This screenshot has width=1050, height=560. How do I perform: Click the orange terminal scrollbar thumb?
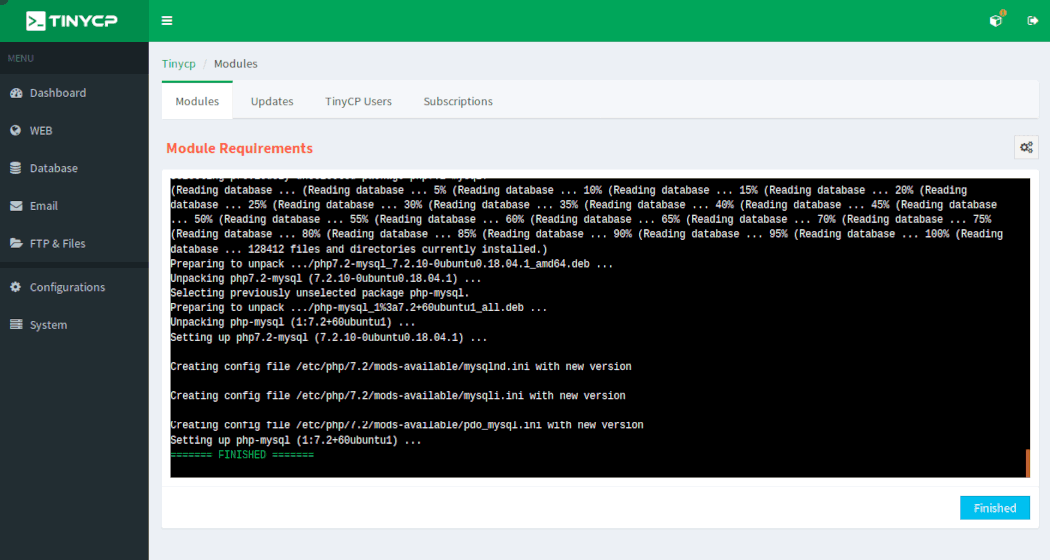(x=1027, y=463)
